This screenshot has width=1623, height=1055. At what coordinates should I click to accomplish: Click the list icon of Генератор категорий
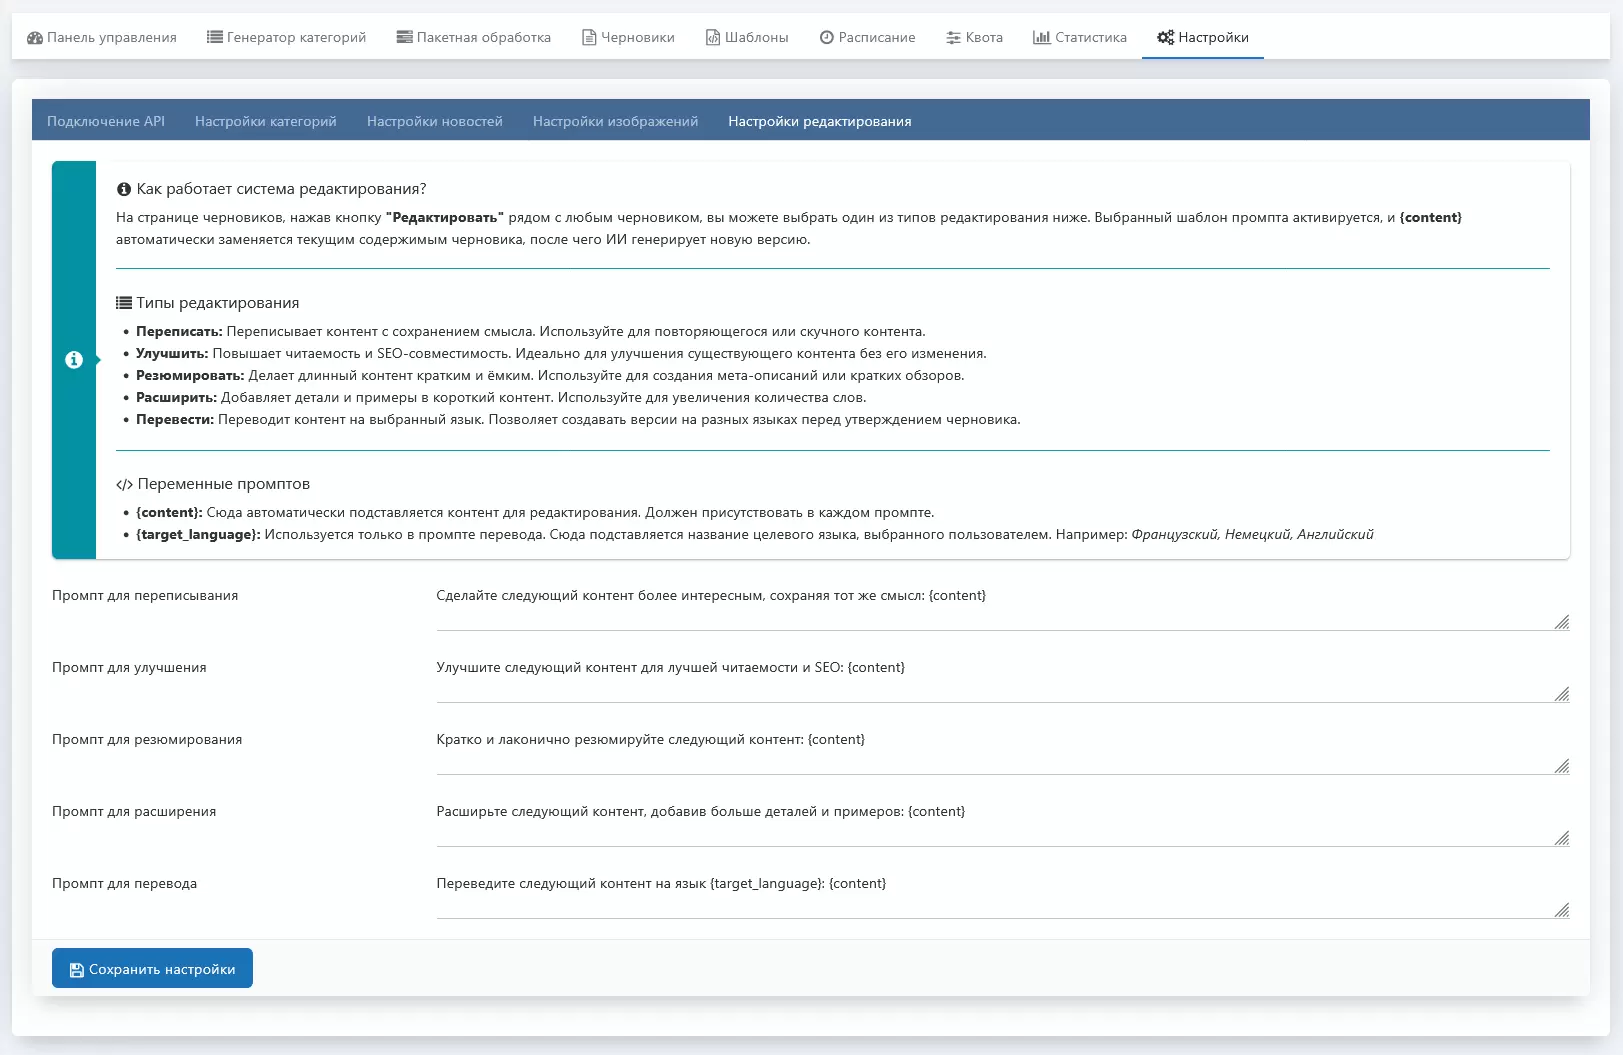pyautogui.click(x=214, y=38)
